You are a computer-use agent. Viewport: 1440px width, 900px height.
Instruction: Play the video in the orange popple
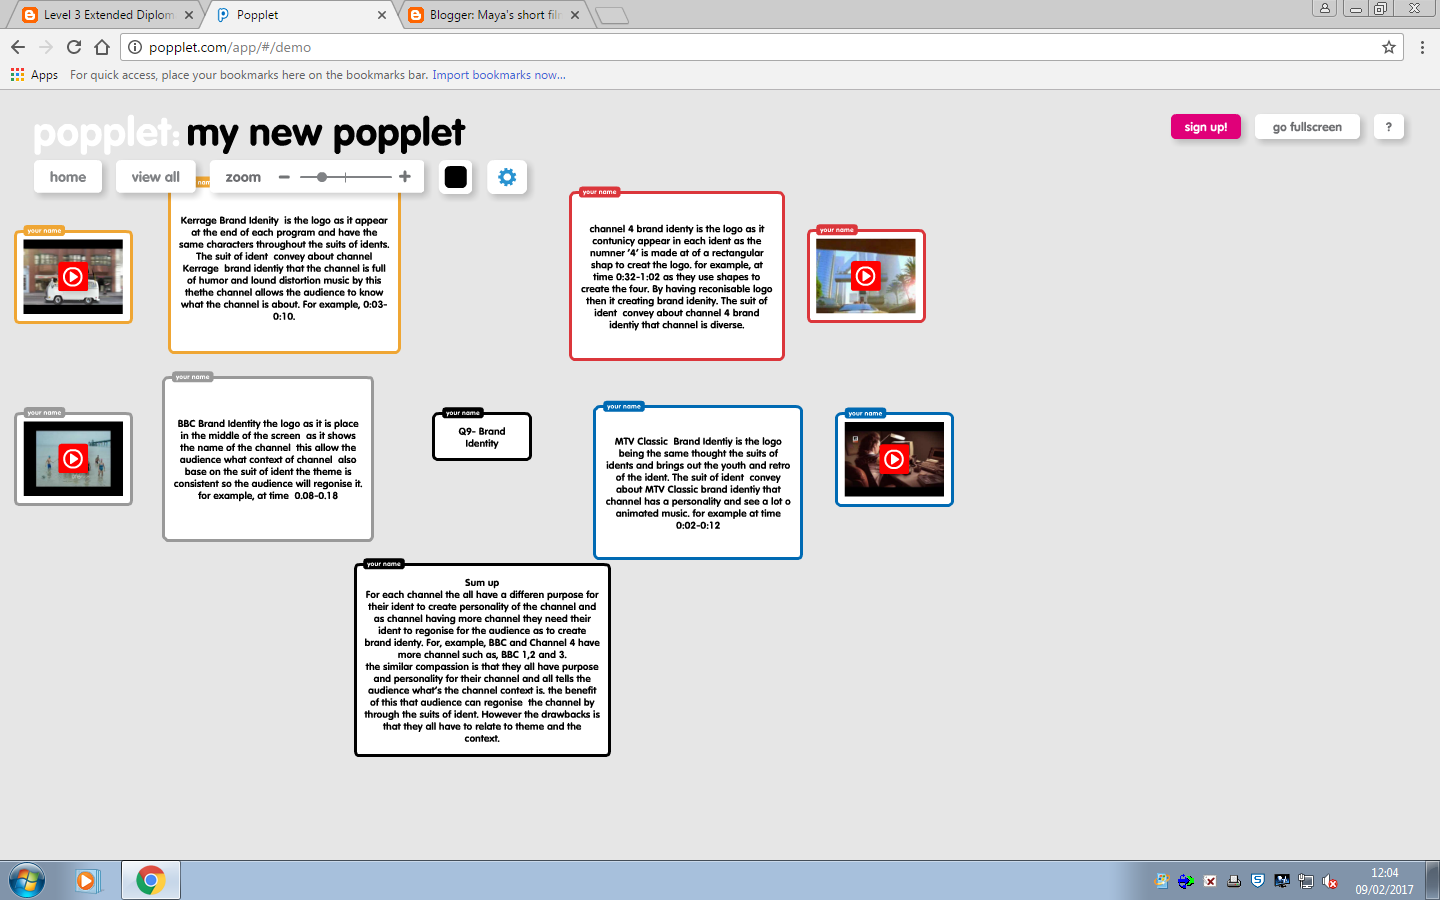click(x=73, y=277)
